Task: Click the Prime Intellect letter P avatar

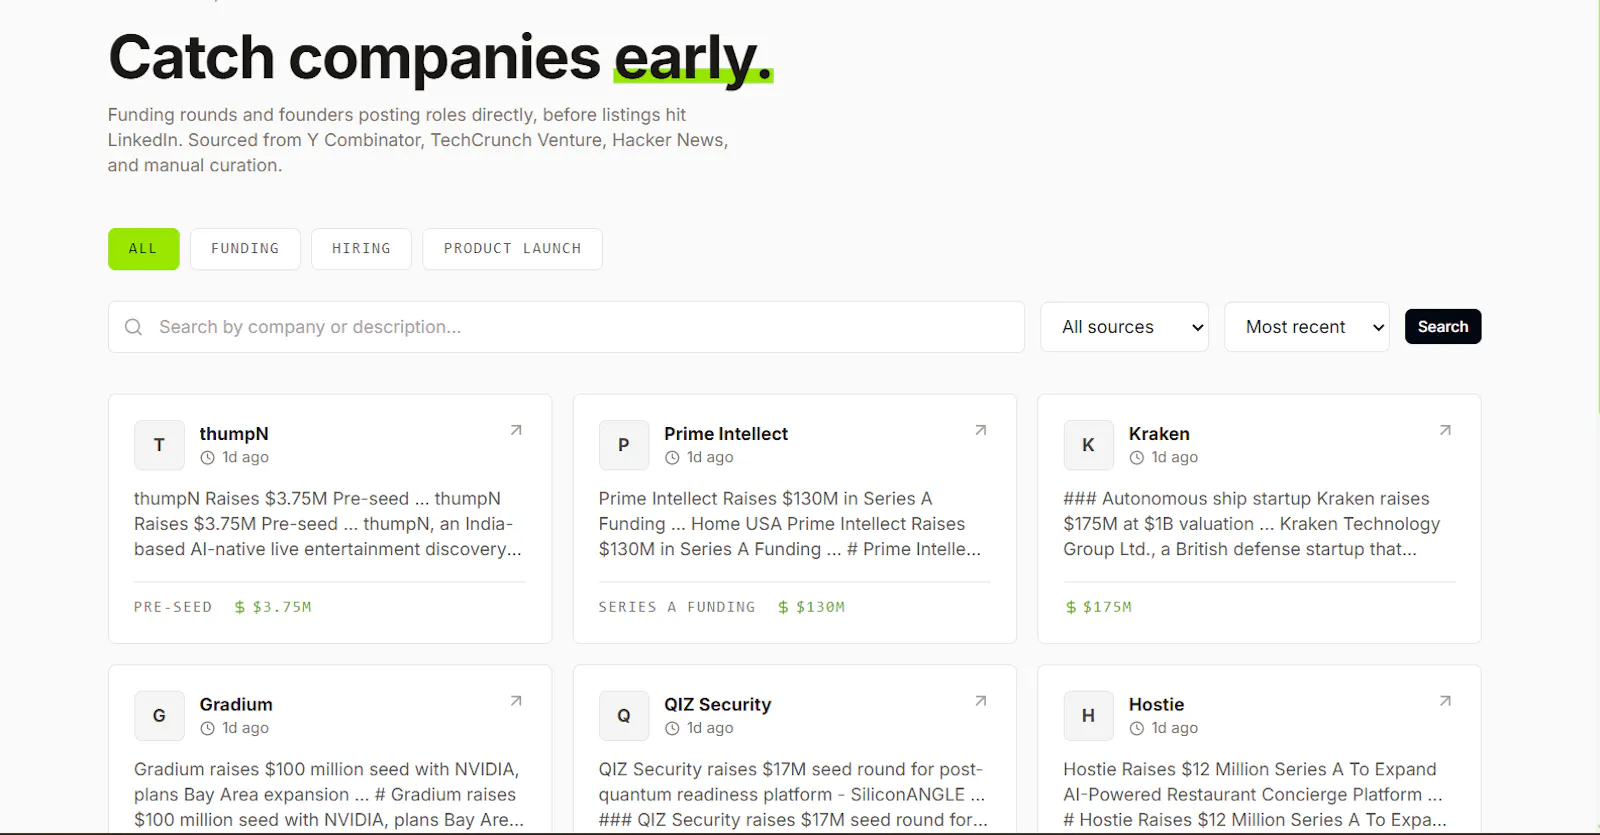Action: coord(624,445)
